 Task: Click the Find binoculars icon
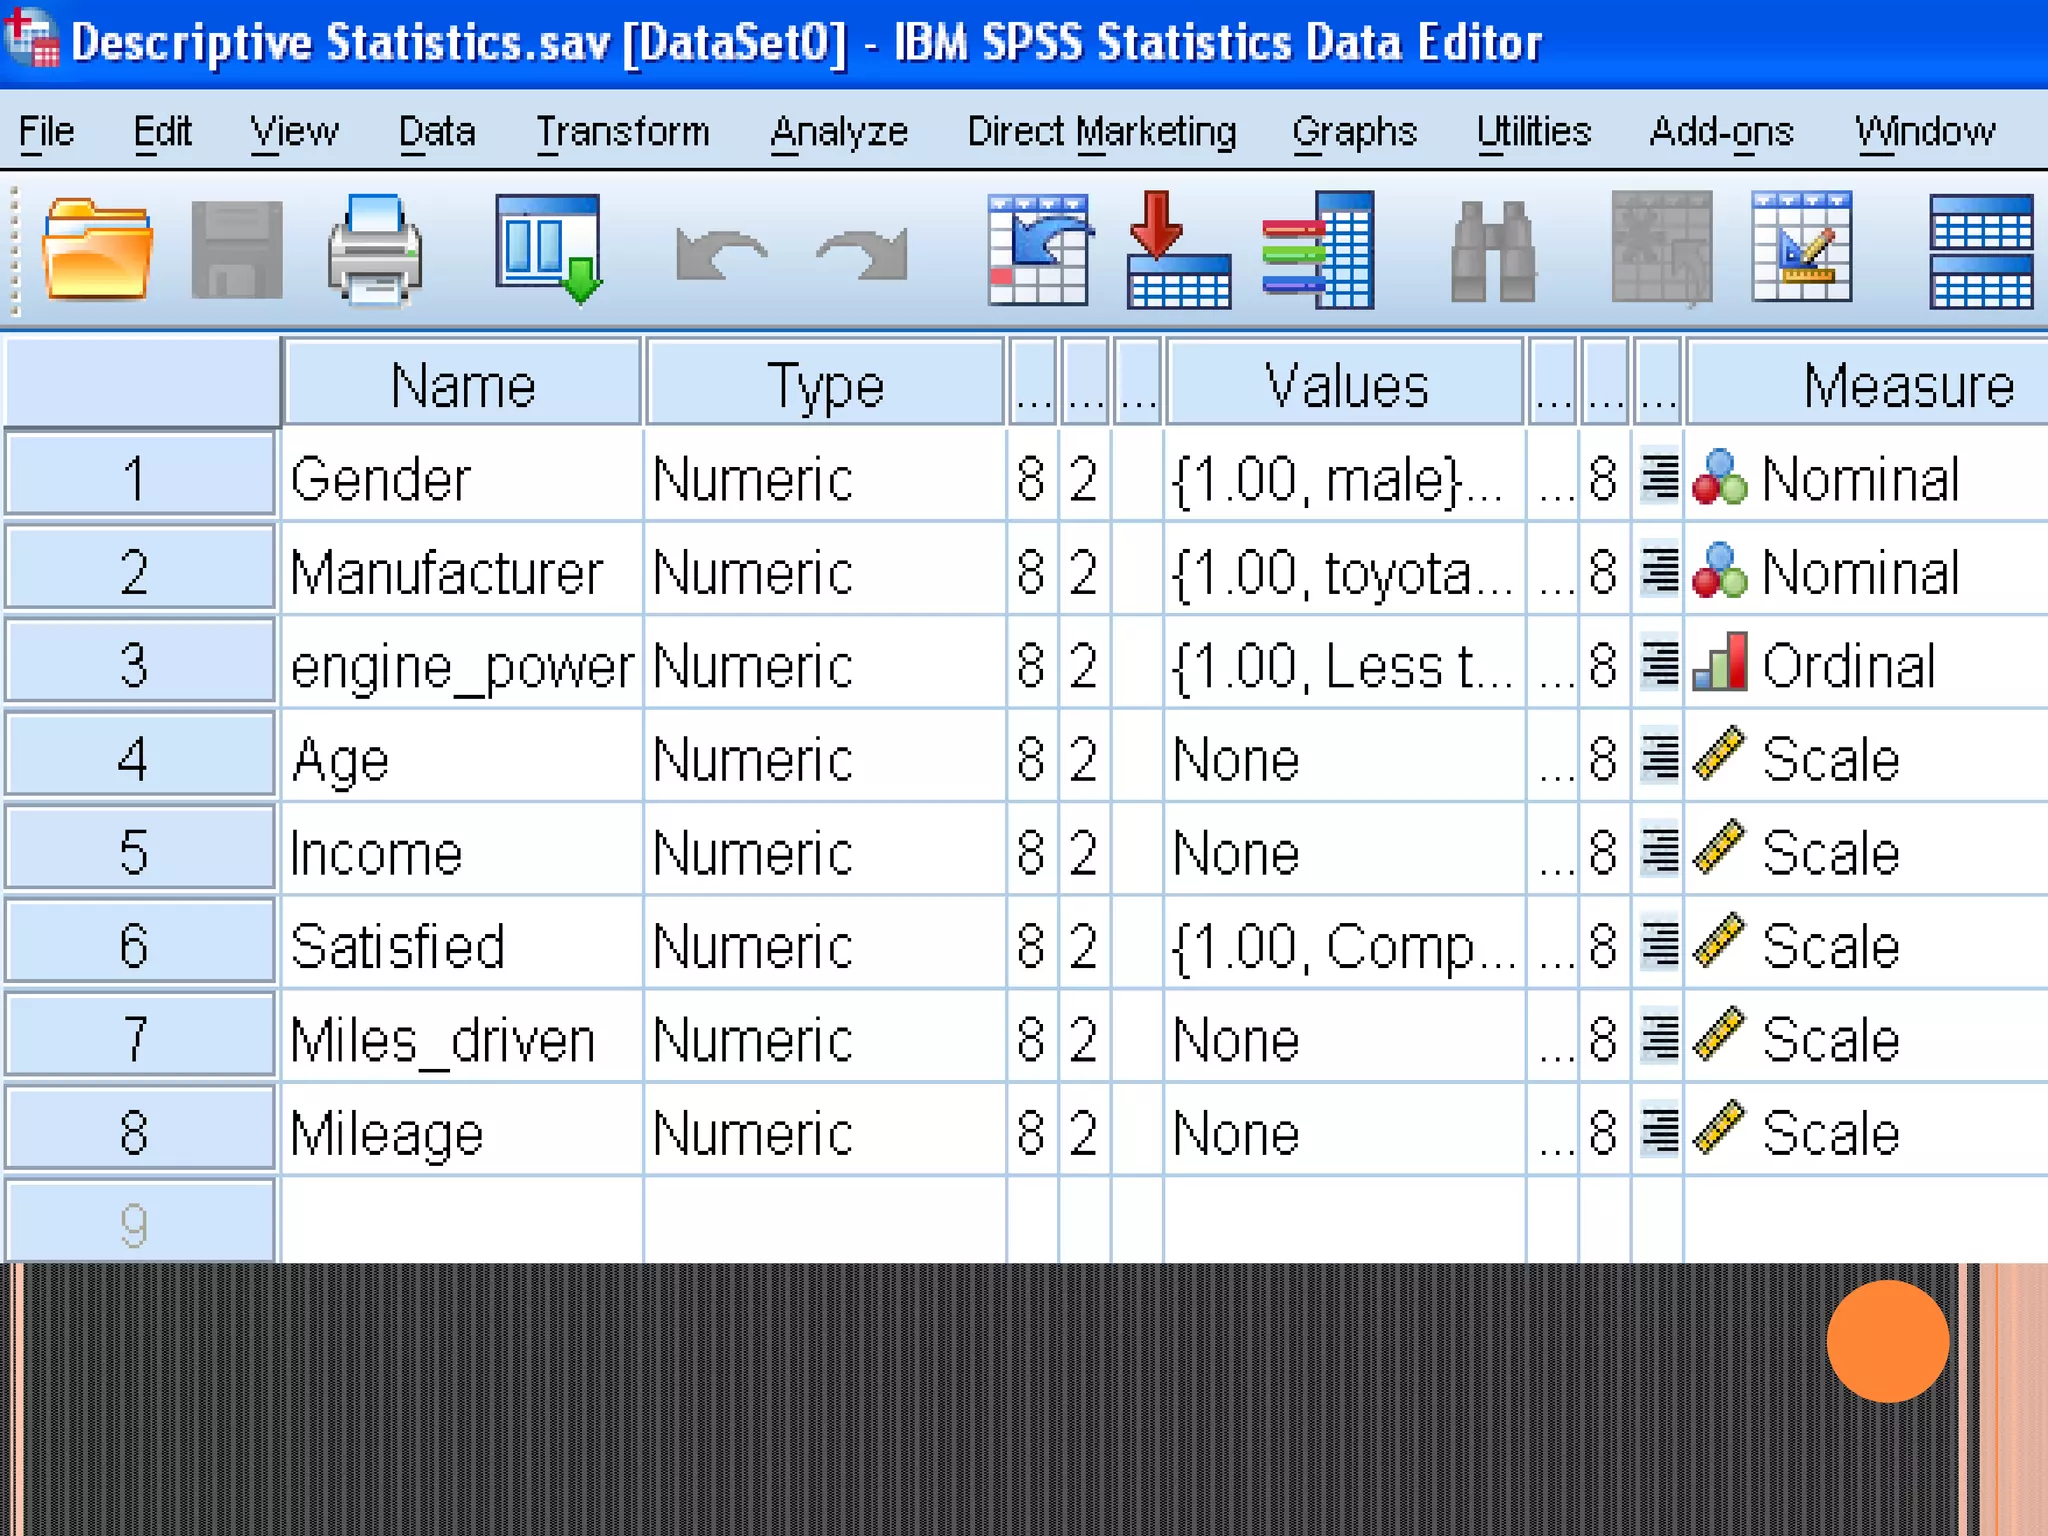(1492, 252)
